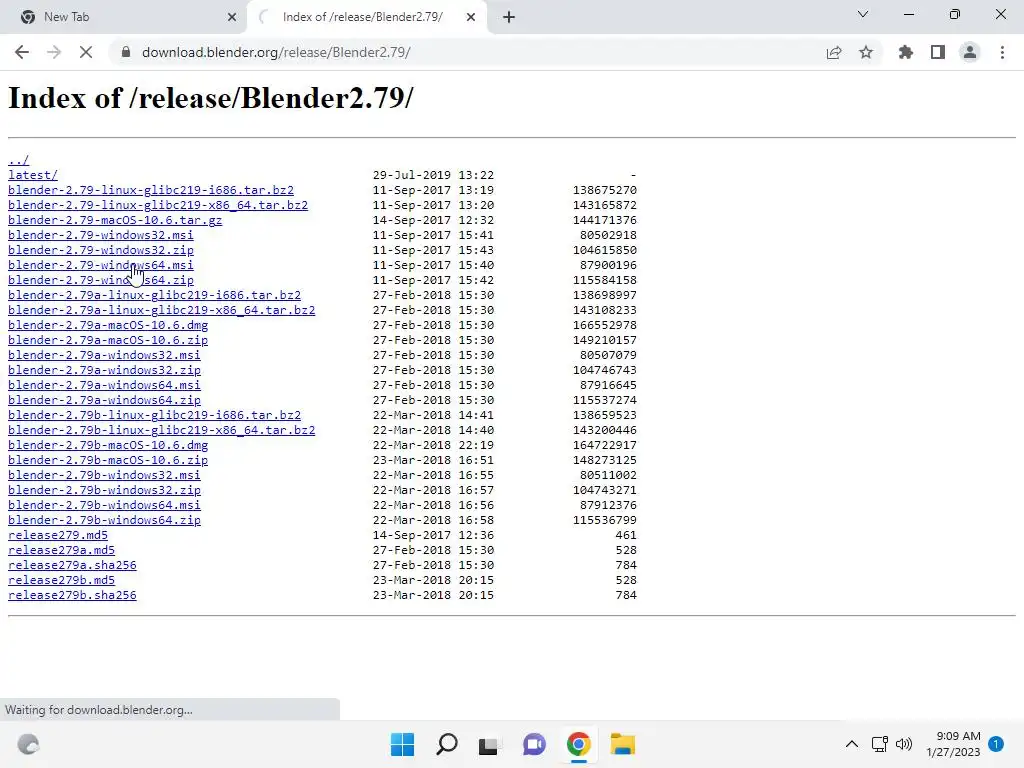Close the New Tab tab
Viewport: 1024px width, 768px height.
point(232,17)
